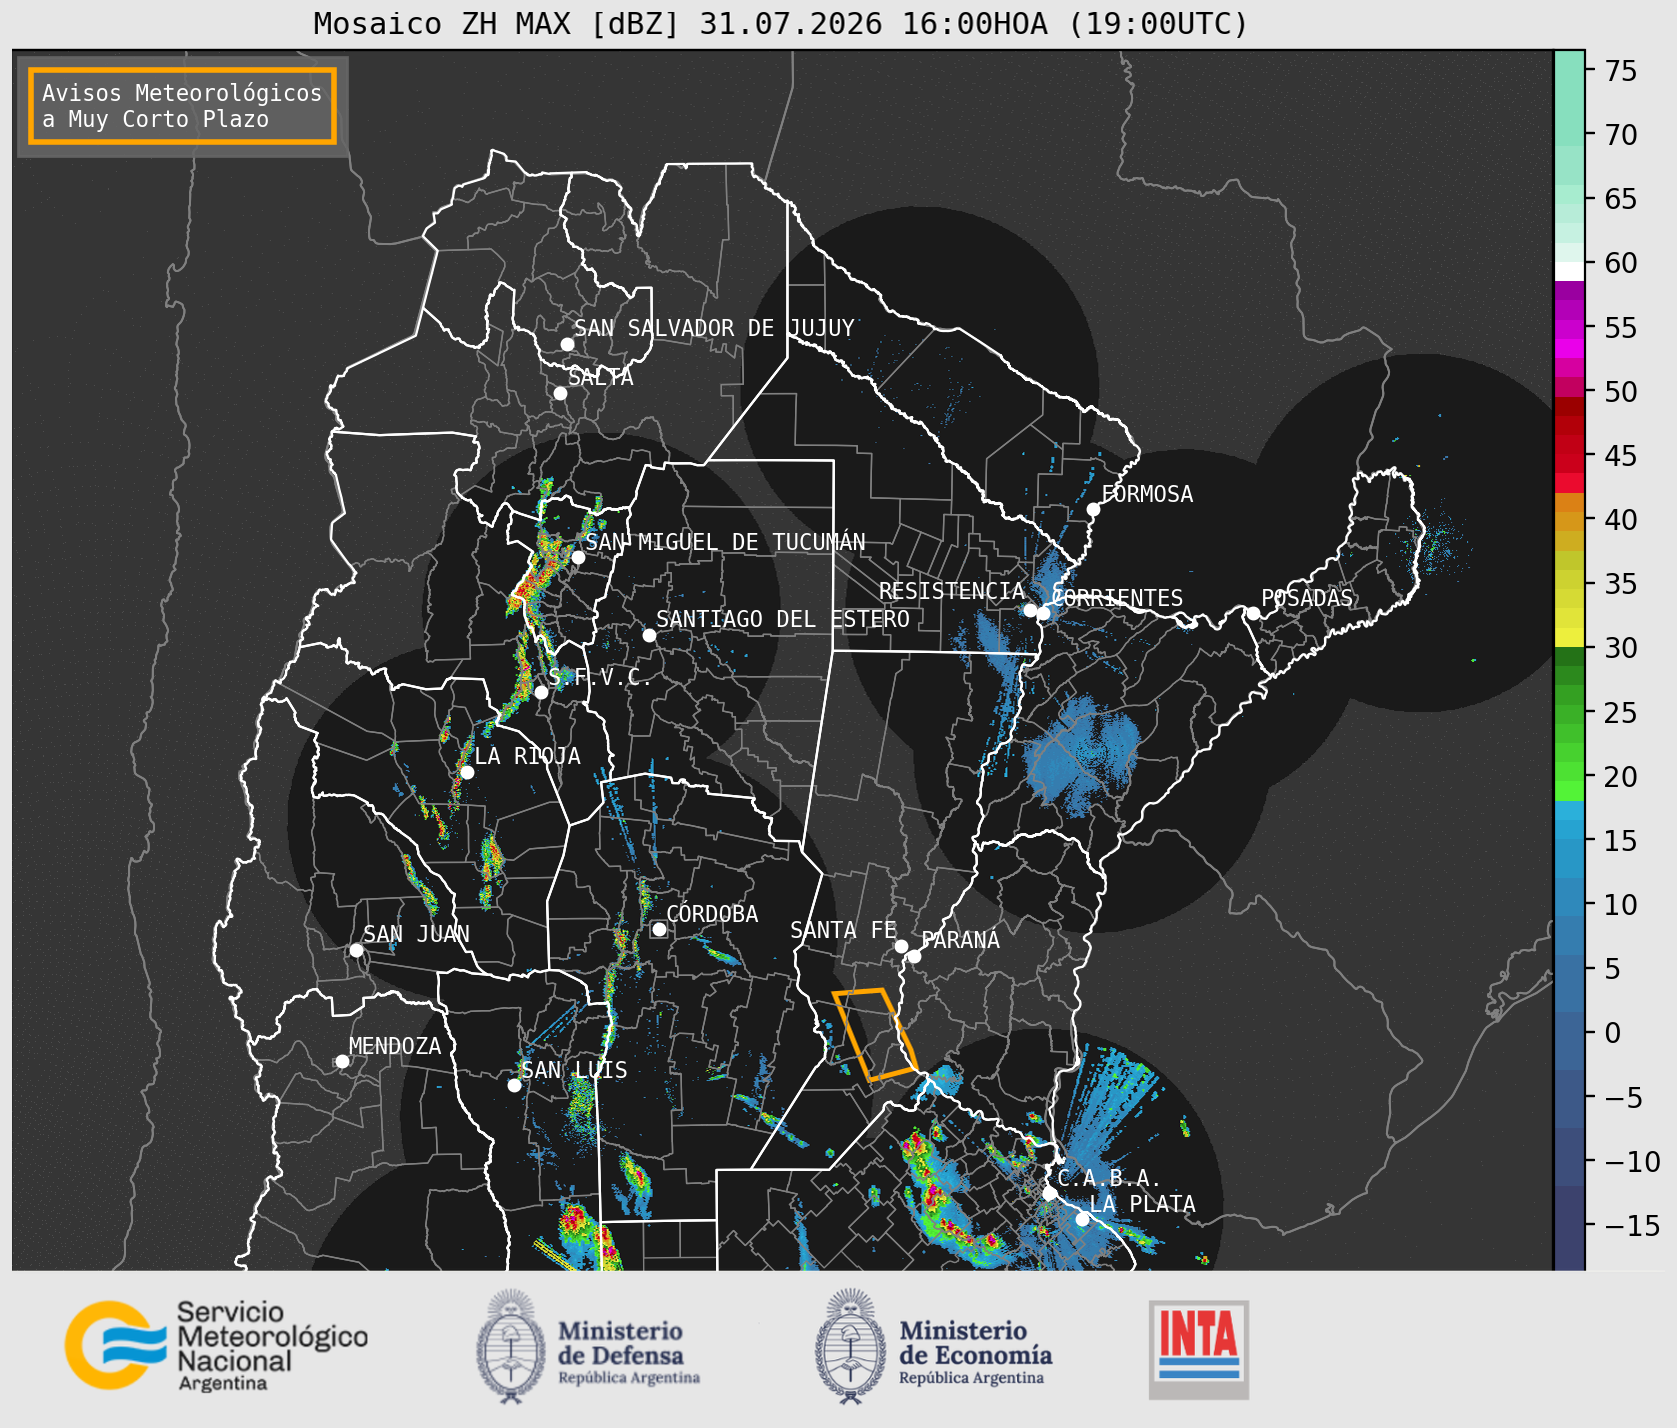1677x1428 pixels.
Task: Click the La Plata city marker
Action: tap(1082, 1219)
